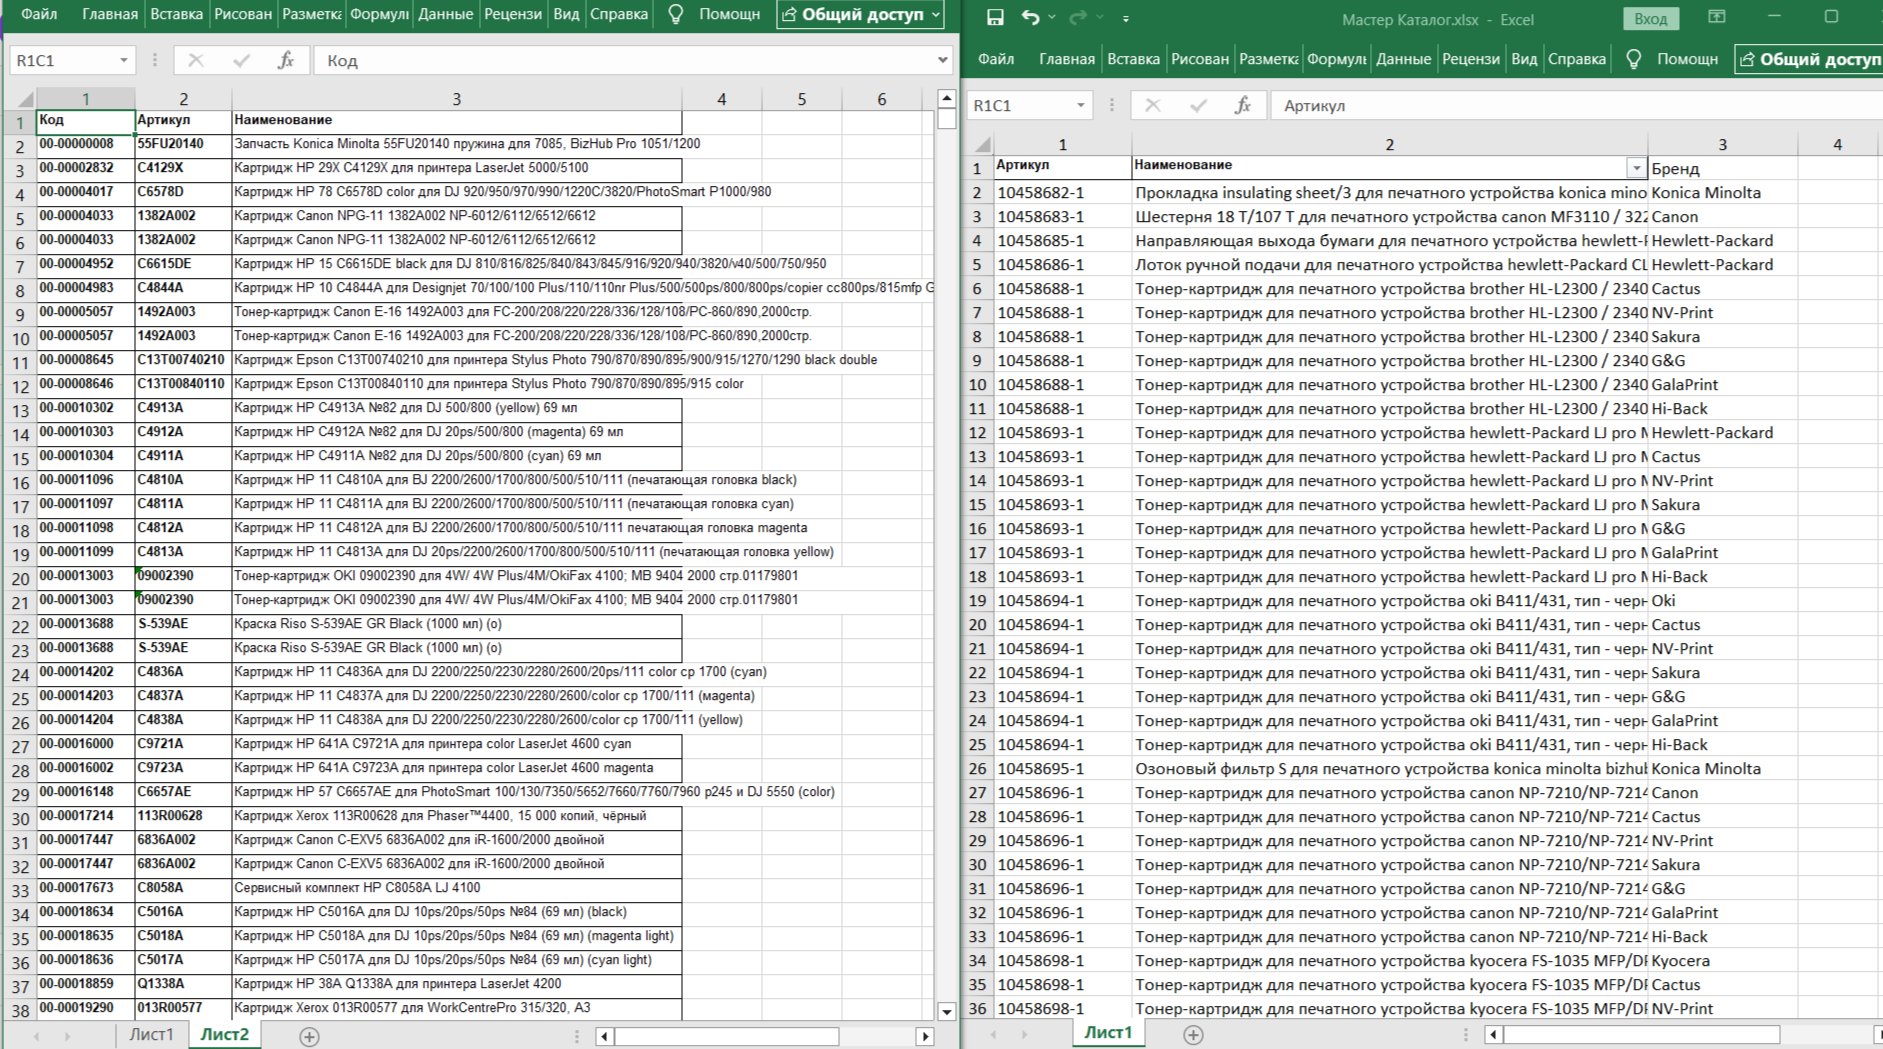Screen dimensions: 1883x1049
Task: Open the Customize Quick Access Toolbar dropdown
Action: (1126, 18)
